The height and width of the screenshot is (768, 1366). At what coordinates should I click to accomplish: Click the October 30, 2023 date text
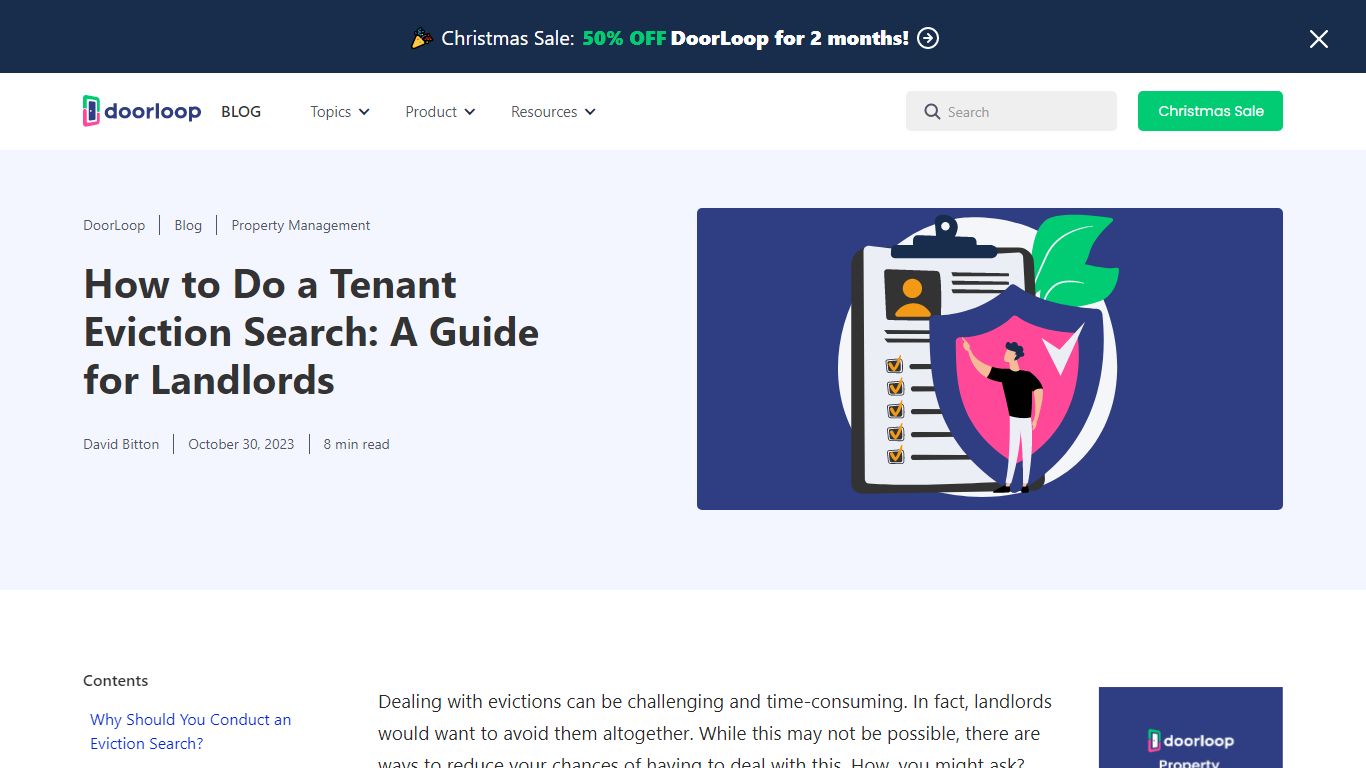point(241,444)
